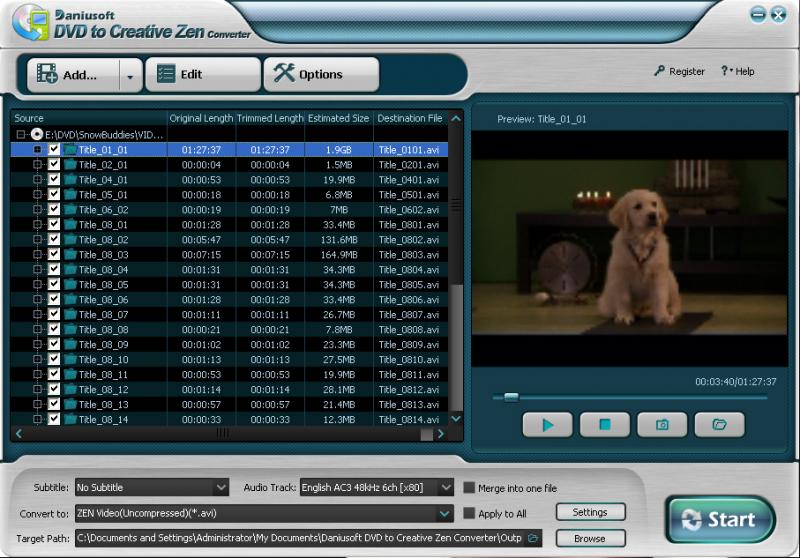Take a snapshot with the camera icon
The height and width of the screenshot is (558, 800).
pos(662,424)
